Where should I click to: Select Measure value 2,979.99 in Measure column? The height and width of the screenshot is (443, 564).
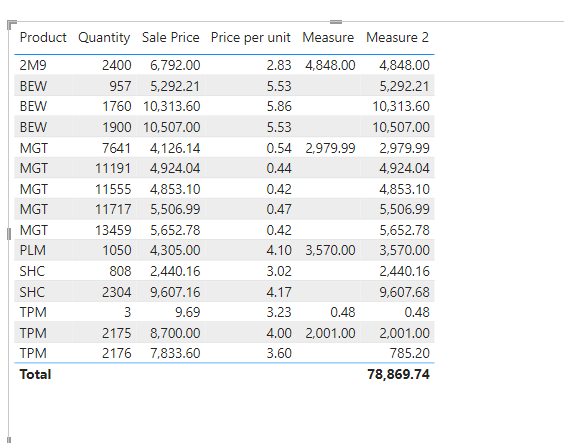pyautogui.click(x=330, y=148)
